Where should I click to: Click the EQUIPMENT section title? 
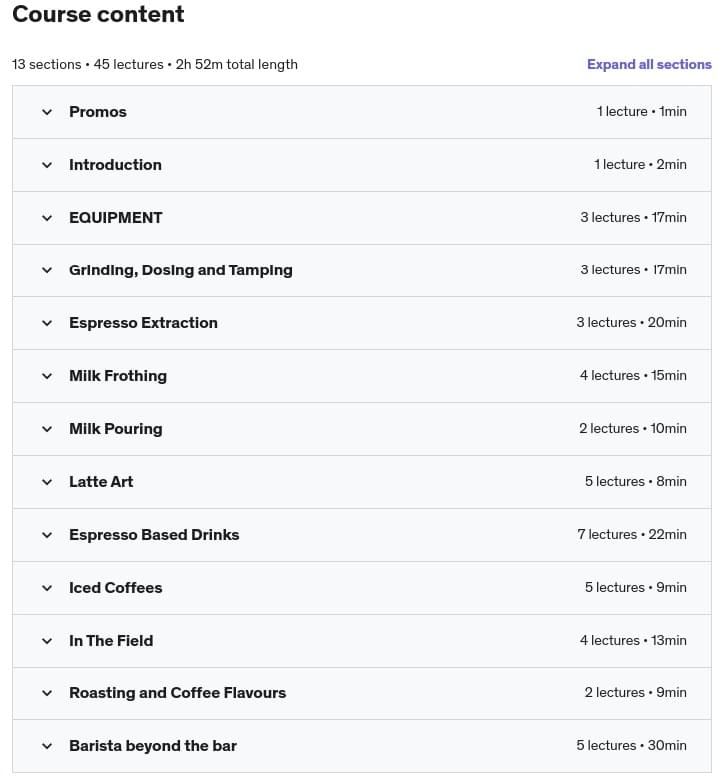[115, 218]
